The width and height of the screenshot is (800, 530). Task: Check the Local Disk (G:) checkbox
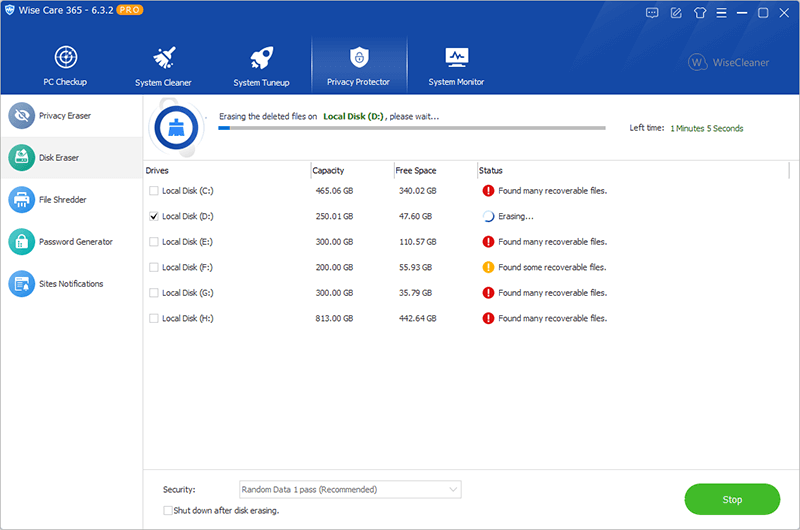[154, 293]
